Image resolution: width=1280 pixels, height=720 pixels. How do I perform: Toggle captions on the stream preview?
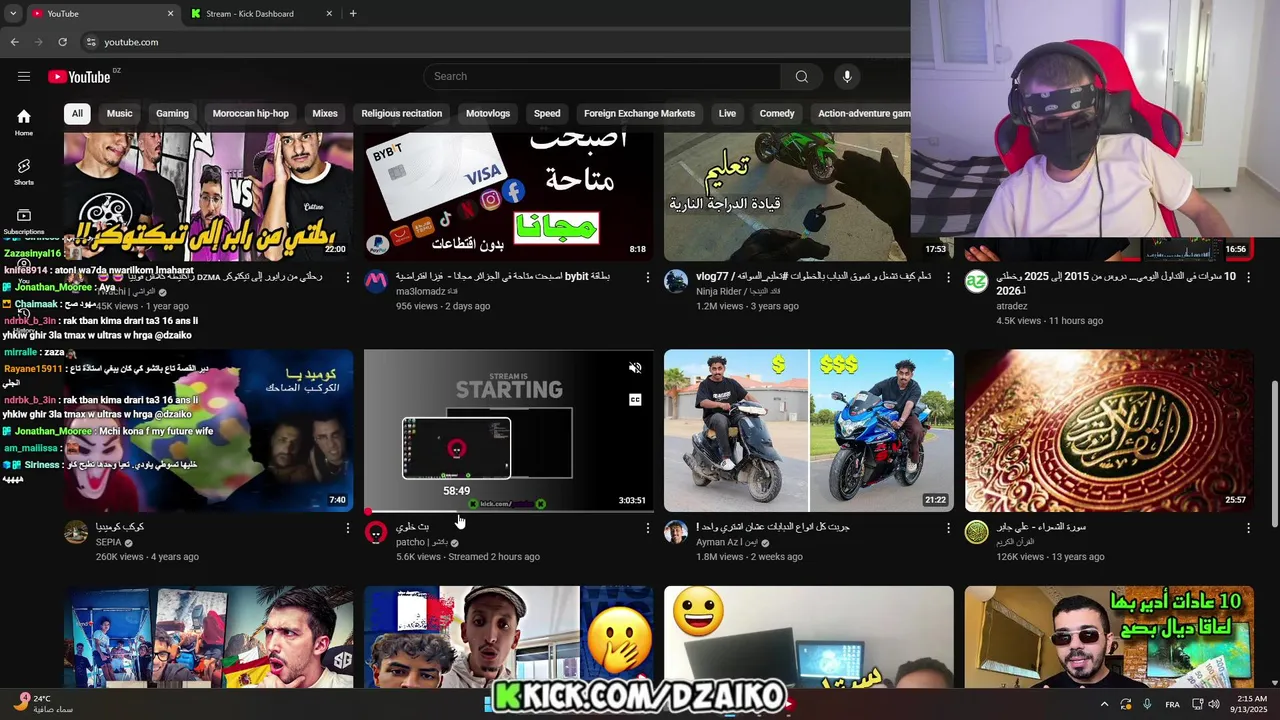(634, 400)
